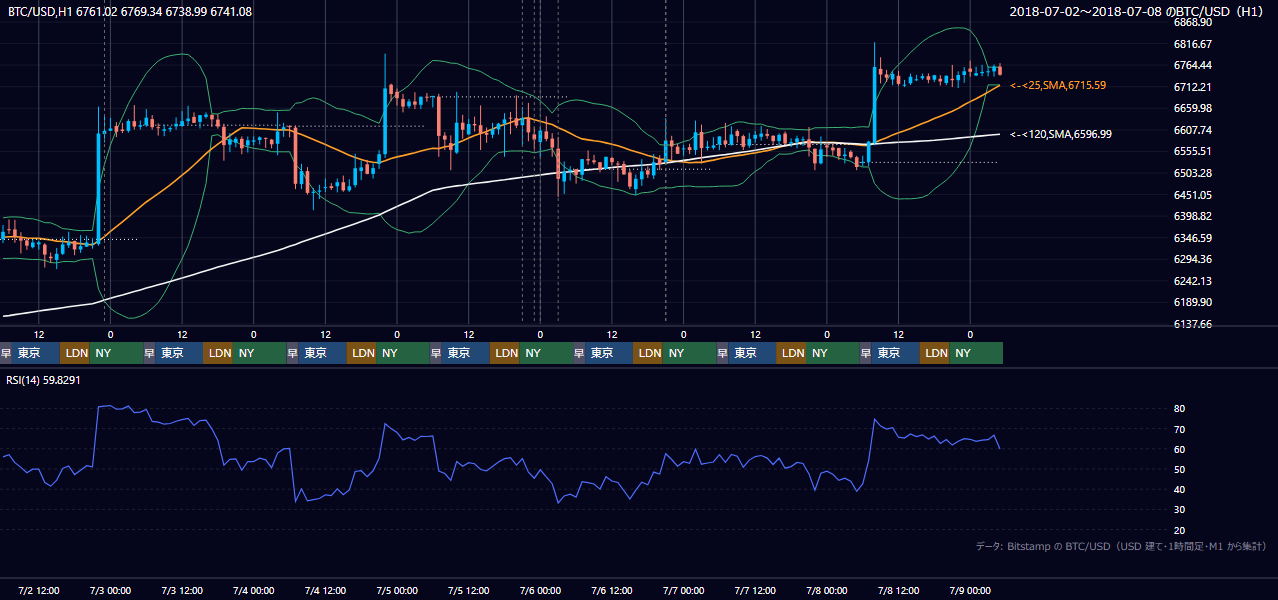
Task: Select the 6503.28 price axis label
Action: pyautogui.click(x=1192, y=173)
